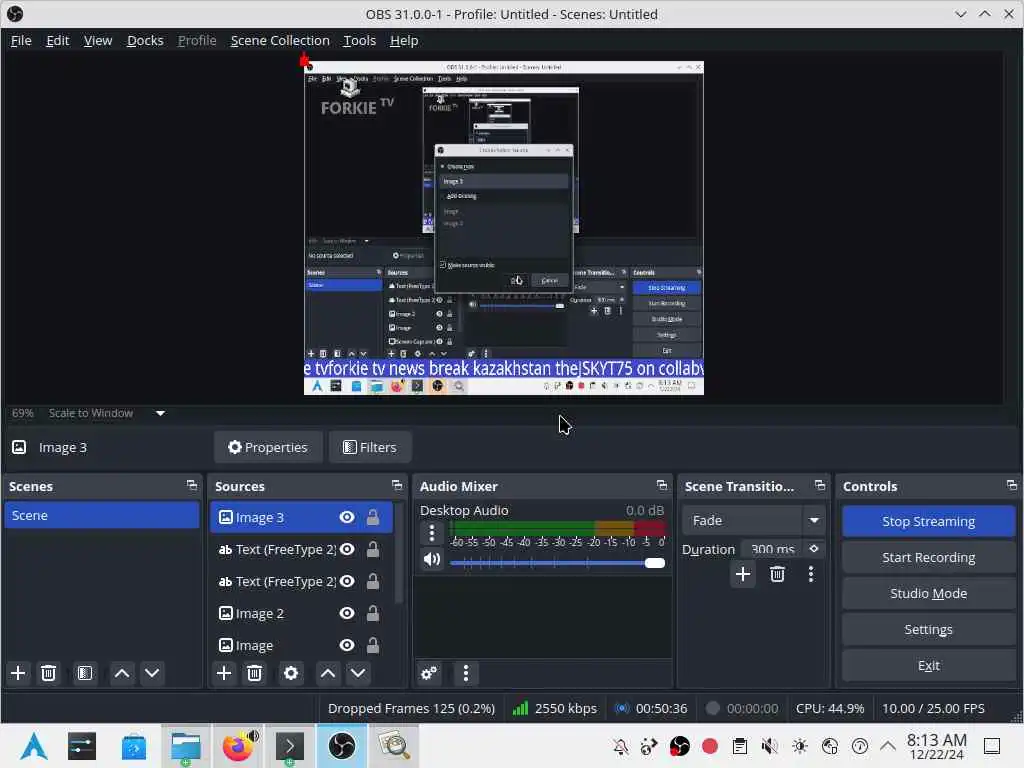
Task: Select the Scene item in Scenes list
Action: coord(102,515)
